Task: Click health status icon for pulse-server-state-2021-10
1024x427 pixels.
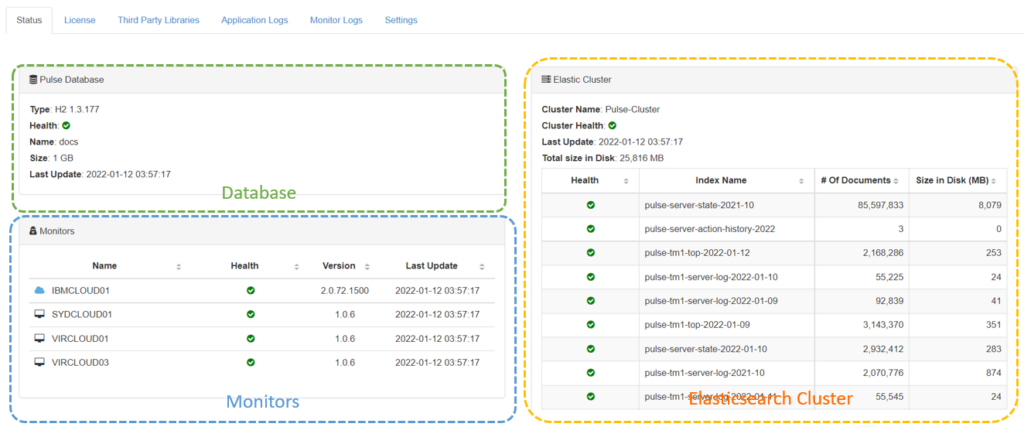Action: (590, 205)
